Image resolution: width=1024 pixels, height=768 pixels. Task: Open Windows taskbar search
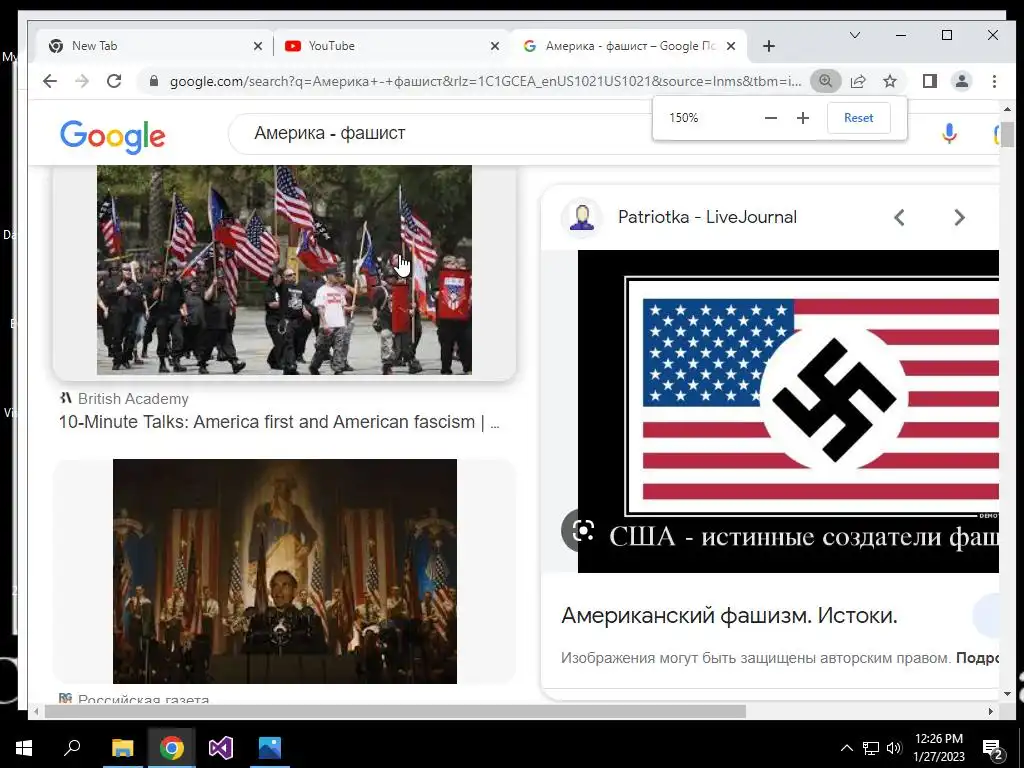[x=72, y=748]
